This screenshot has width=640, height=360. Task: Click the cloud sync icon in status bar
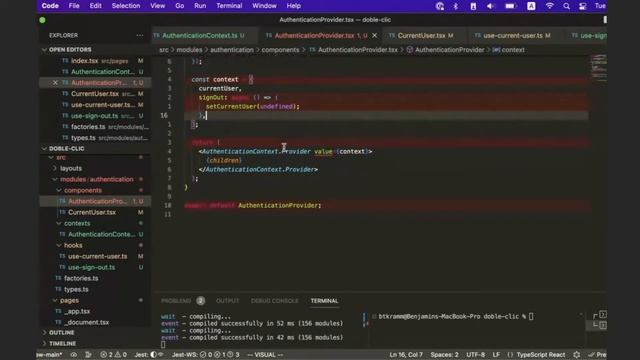point(74,355)
